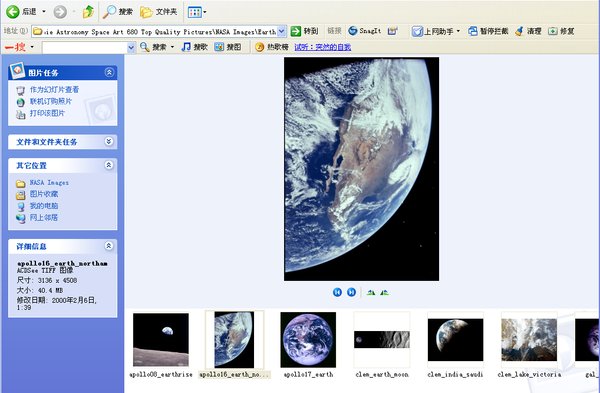Screen dimensions: 600x393
Task: Click the 搜图 image search button
Action: 228,47
